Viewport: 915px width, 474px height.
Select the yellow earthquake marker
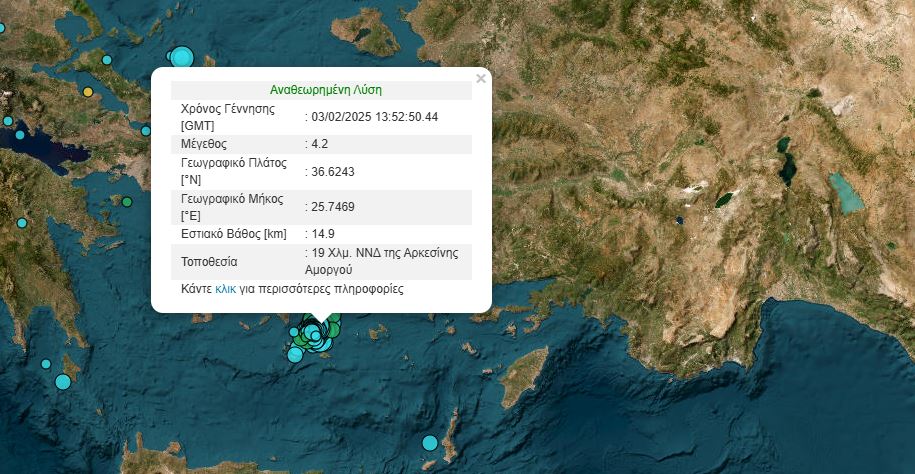(88, 92)
